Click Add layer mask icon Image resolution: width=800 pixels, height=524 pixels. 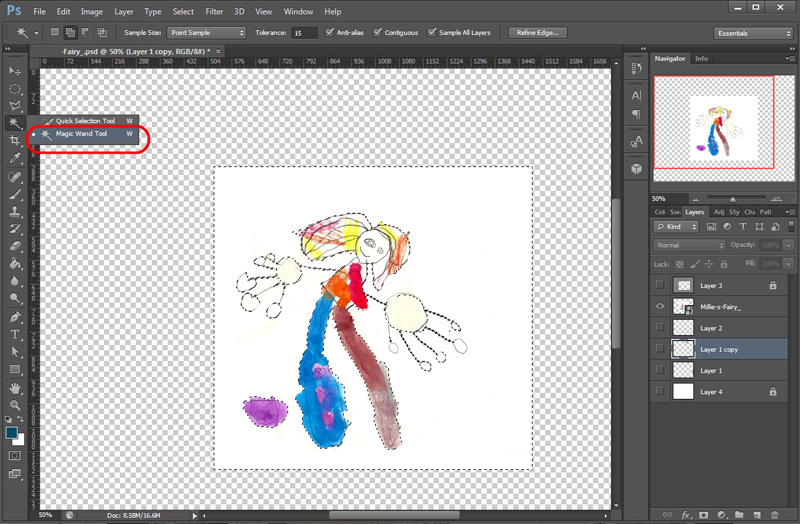tap(704, 515)
